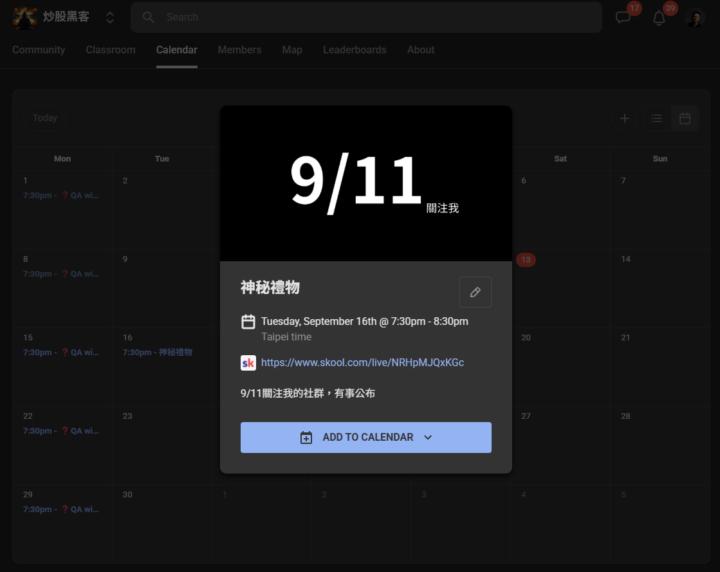Open the Community tab
Image resolution: width=720 pixels, height=572 pixels.
pos(39,50)
